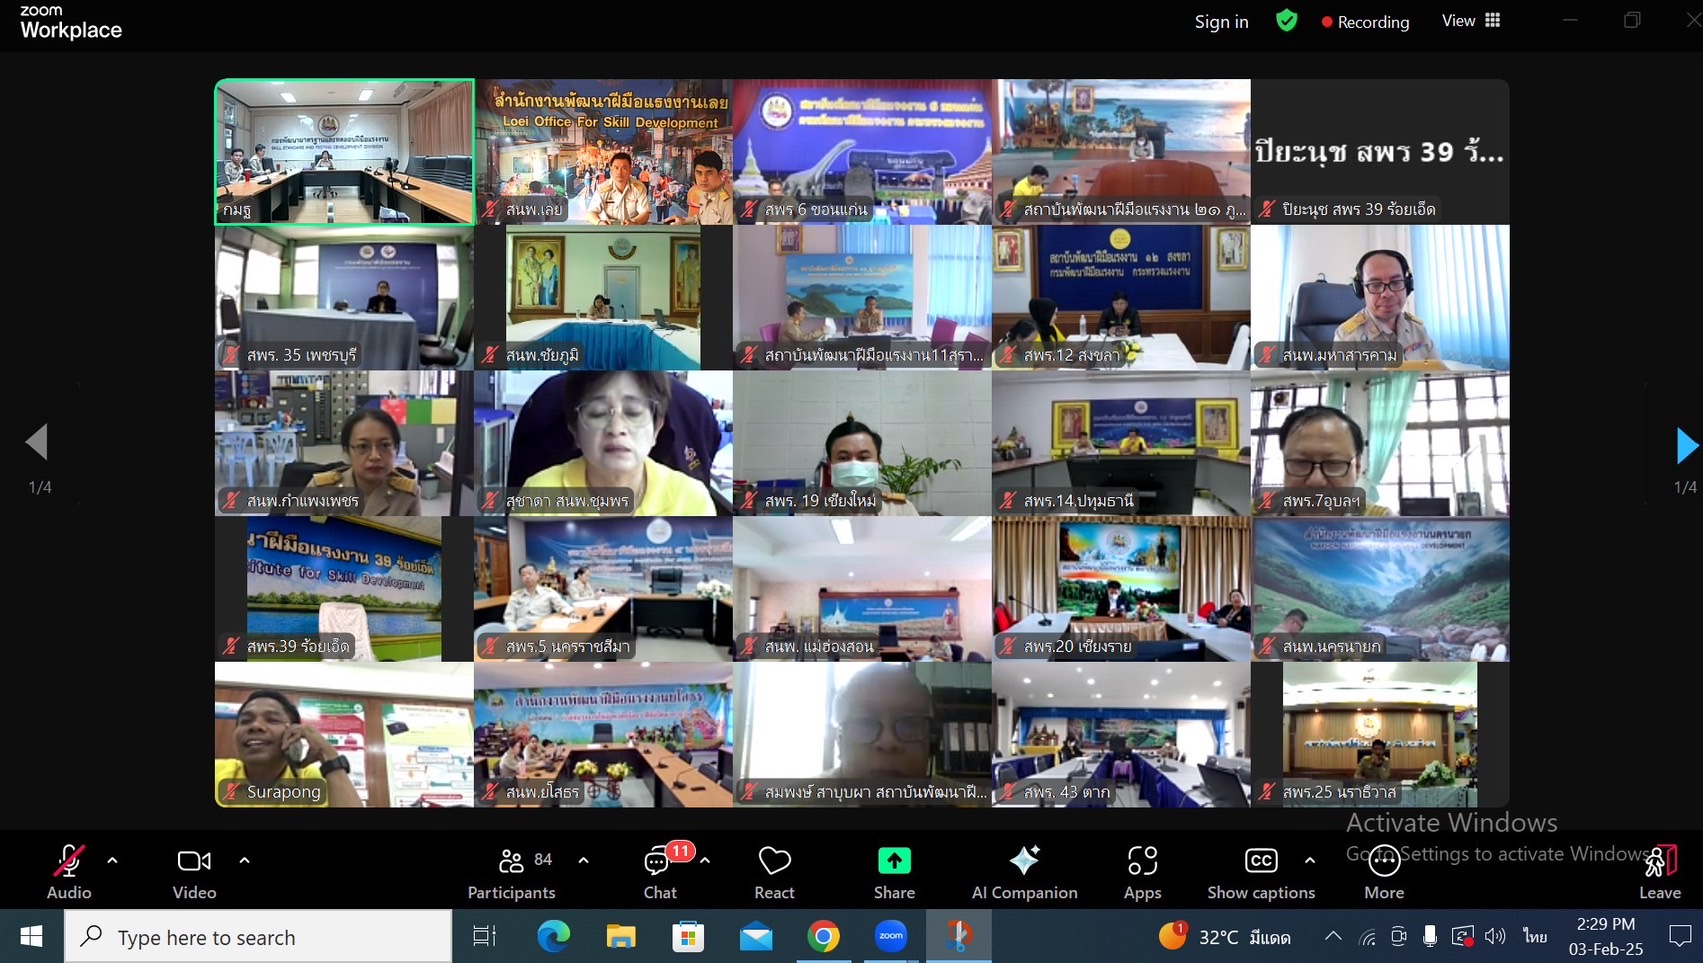Launch Microsoft Edge from the taskbar
Image resolution: width=1703 pixels, height=963 pixels.
click(x=553, y=936)
